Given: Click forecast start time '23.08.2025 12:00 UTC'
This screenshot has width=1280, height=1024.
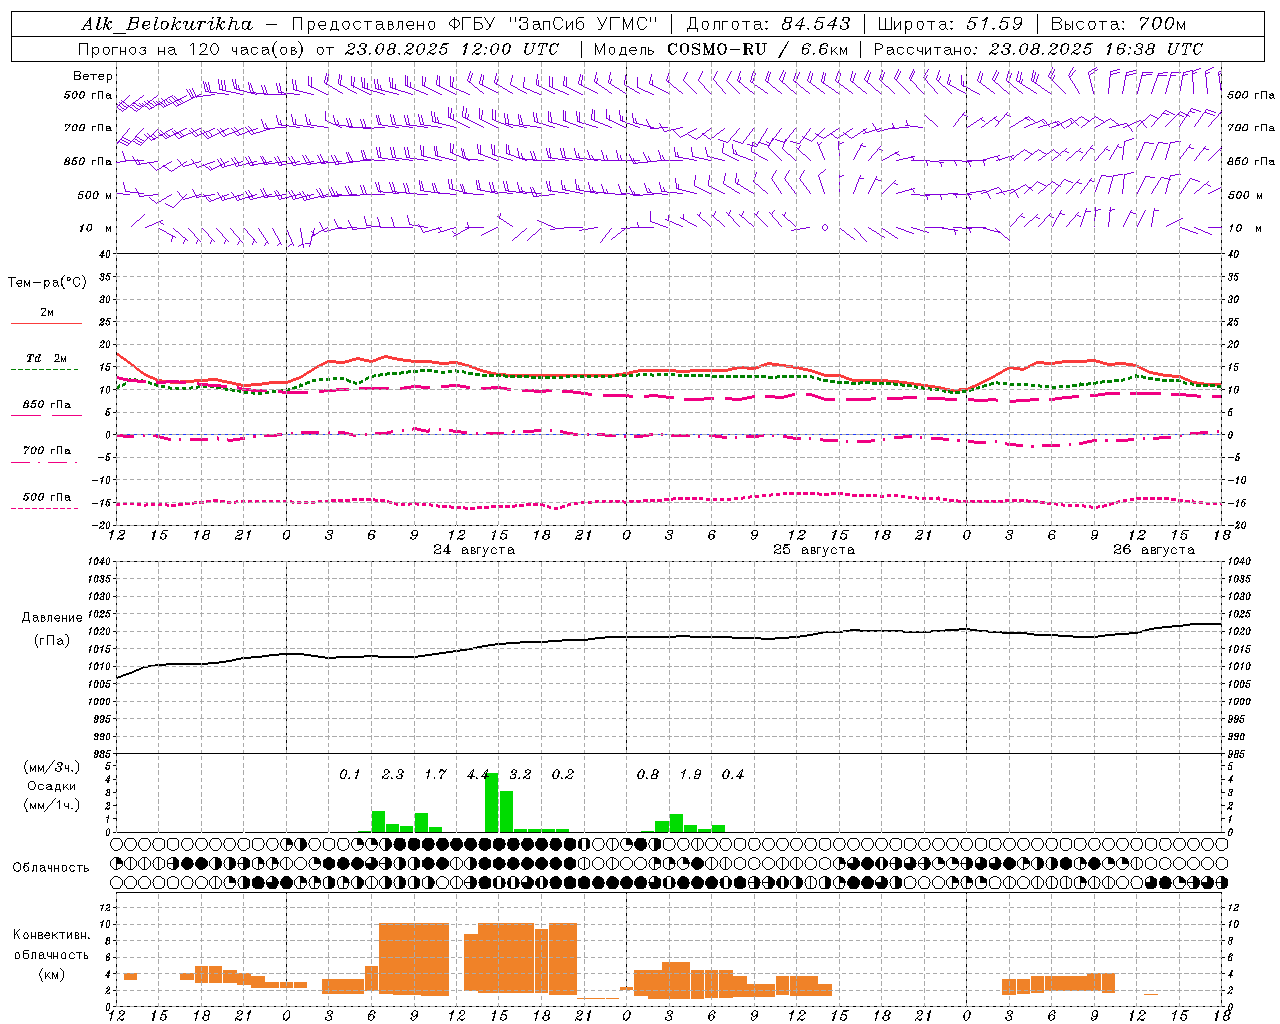Looking at the screenshot, I should 451,49.
